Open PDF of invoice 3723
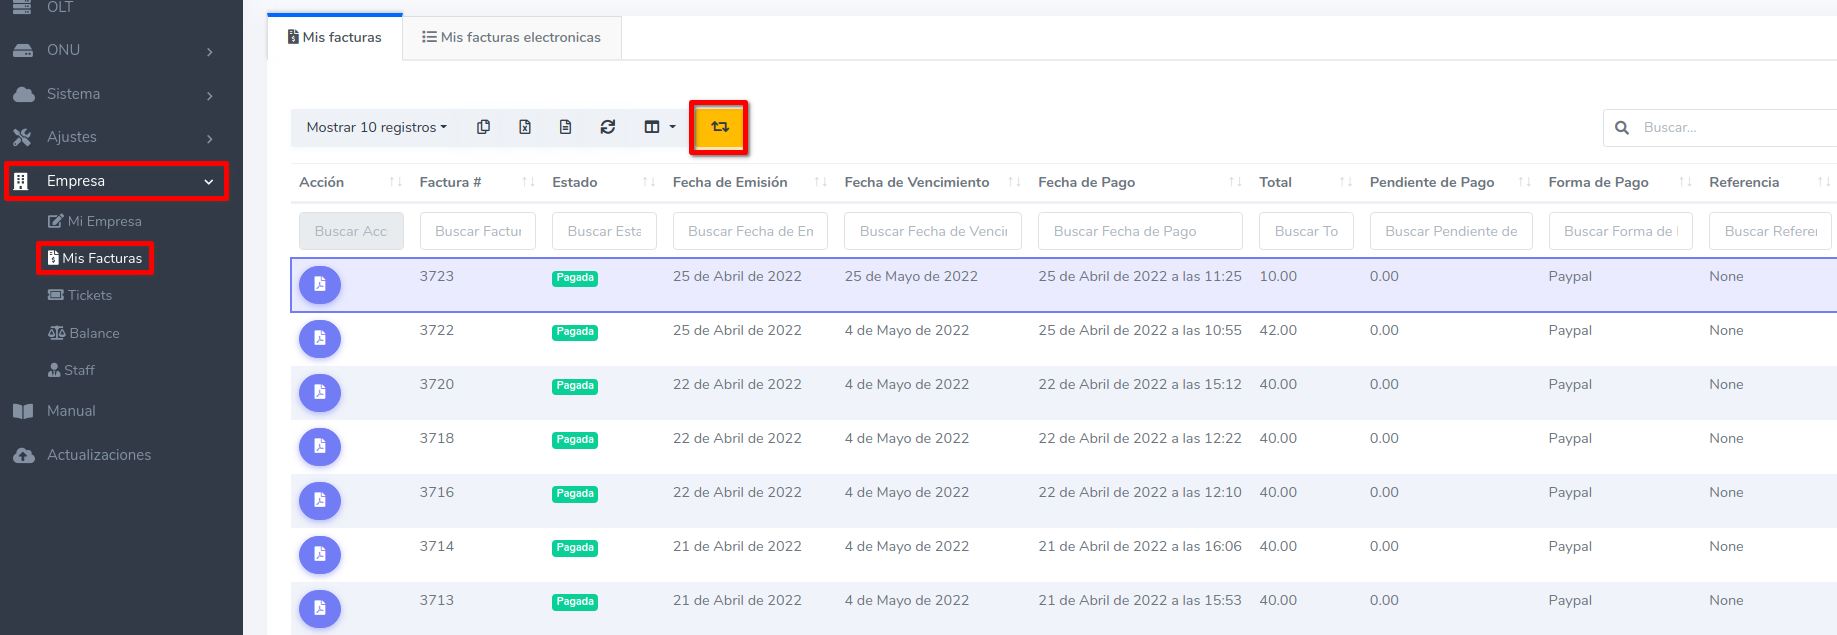1837x635 pixels. pyautogui.click(x=320, y=285)
